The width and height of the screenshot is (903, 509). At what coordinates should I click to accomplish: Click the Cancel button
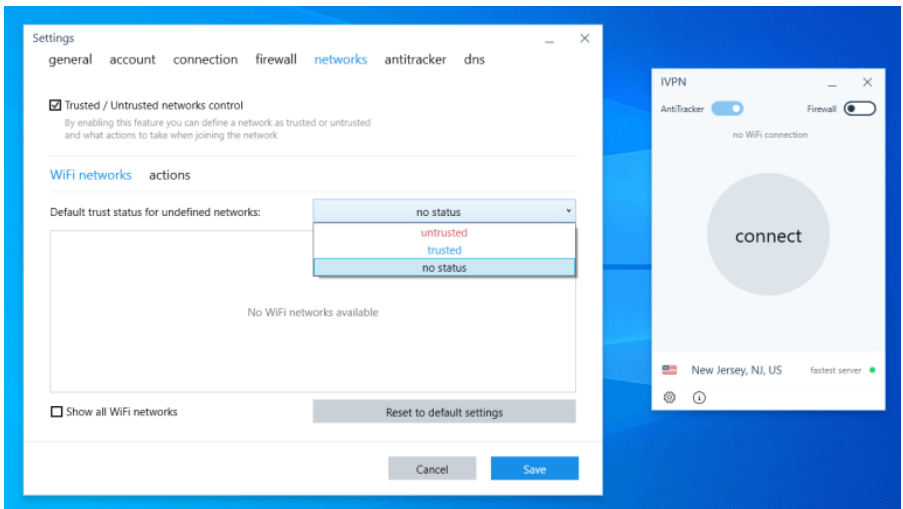pyautogui.click(x=432, y=469)
